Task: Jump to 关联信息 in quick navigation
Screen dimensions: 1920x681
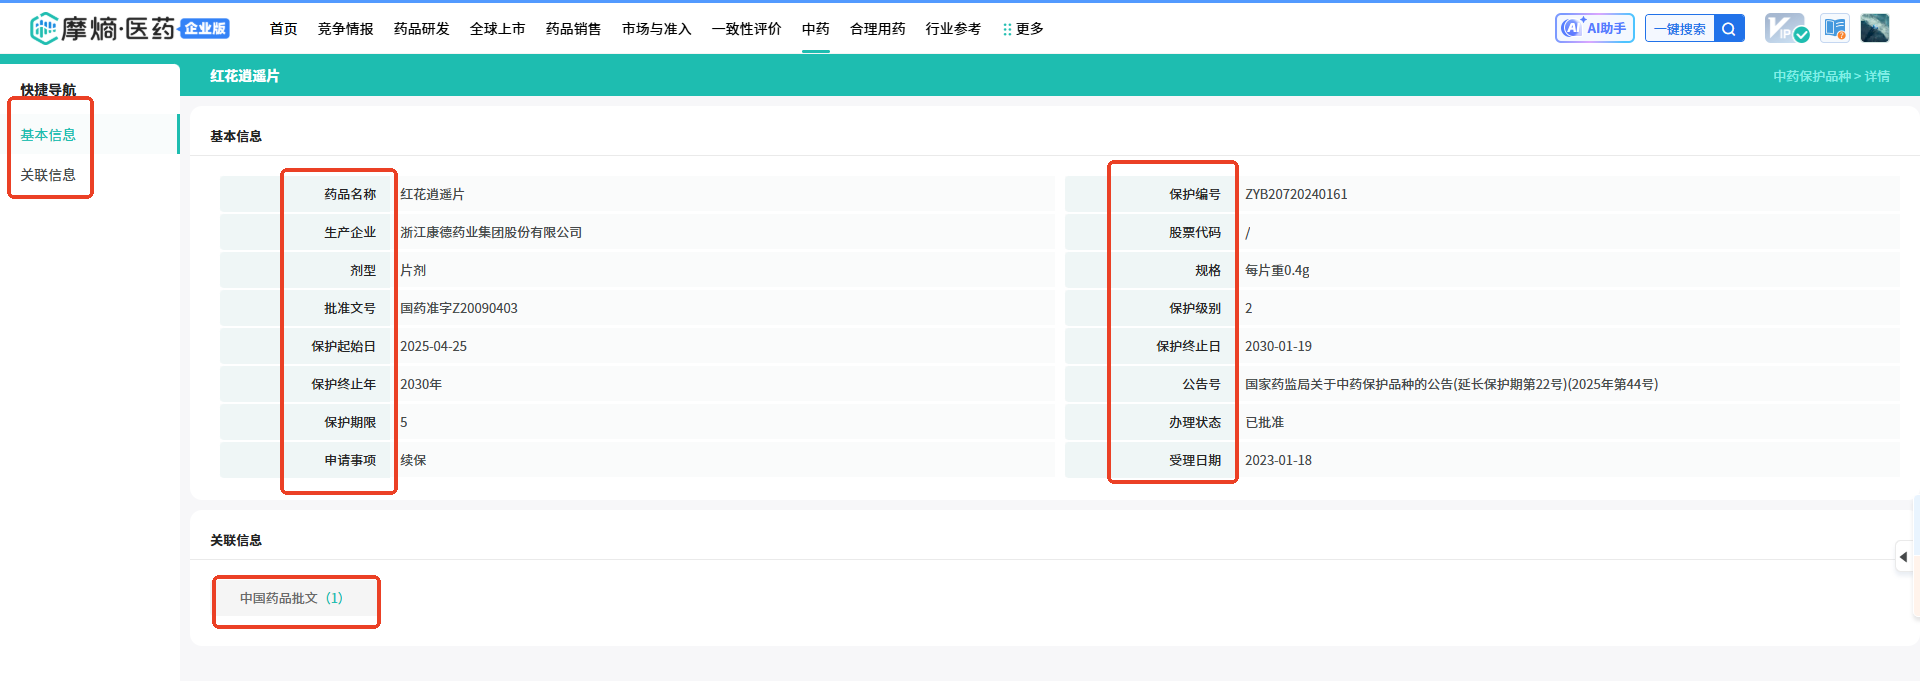Action: (48, 175)
